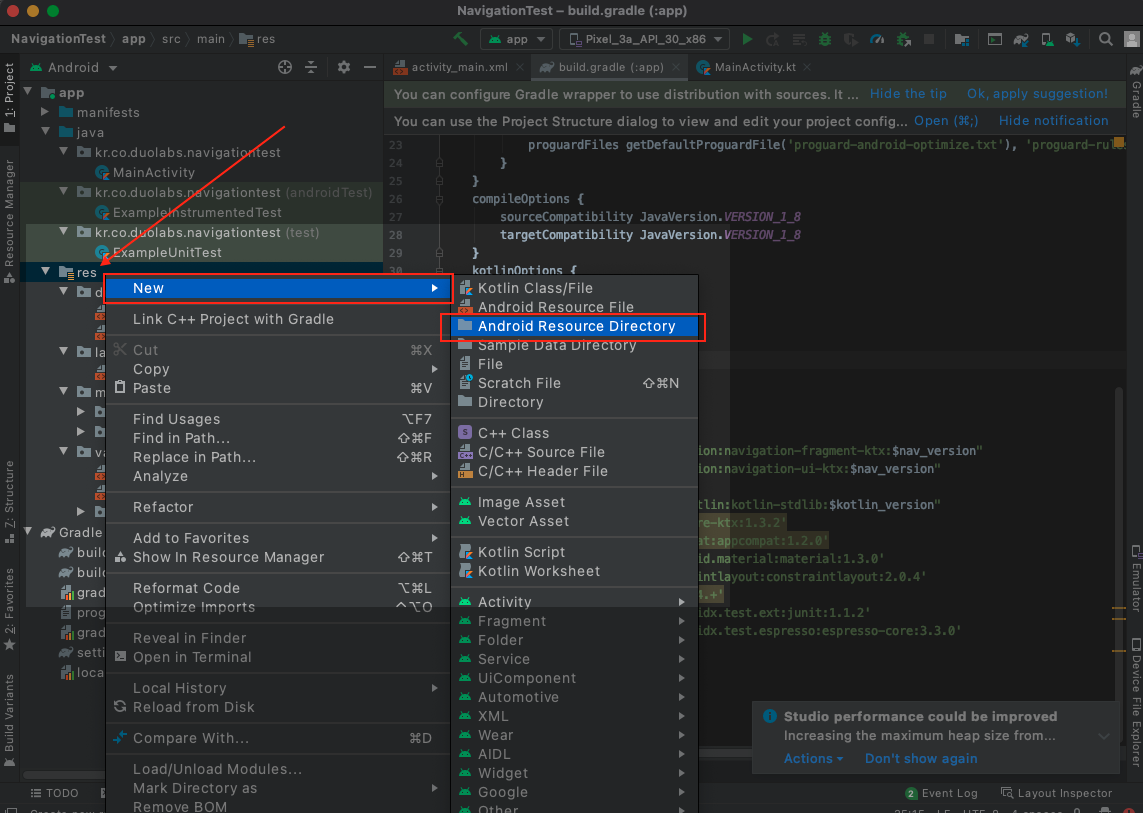The height and width of the screenshot is (813, 1143).
Task: Open the SDK Manager icon
Action: point(1072,39)
